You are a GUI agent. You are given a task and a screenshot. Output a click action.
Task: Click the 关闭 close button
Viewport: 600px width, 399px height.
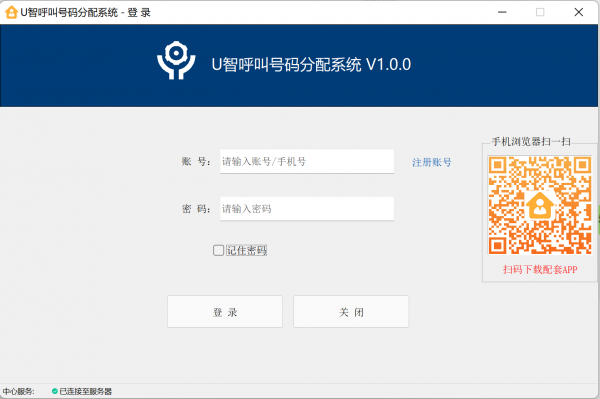click(x=351, y=312)
